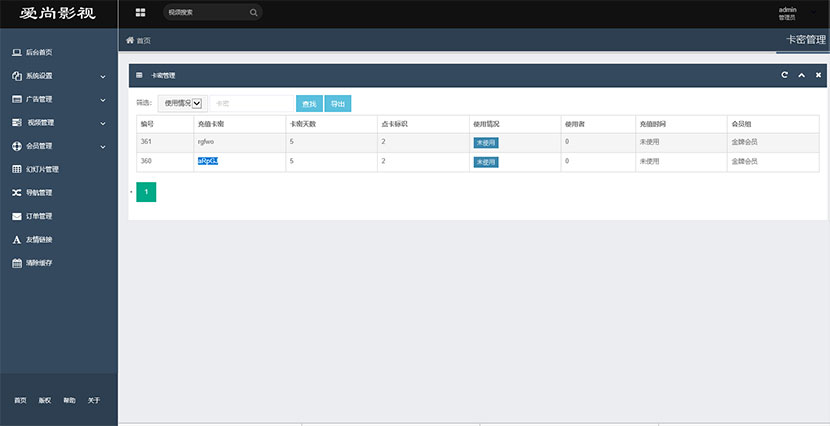The width and height of the screenshot is (830, 426).
Task: Click the home icon in breadcrumb
Action: pos(130,40)
